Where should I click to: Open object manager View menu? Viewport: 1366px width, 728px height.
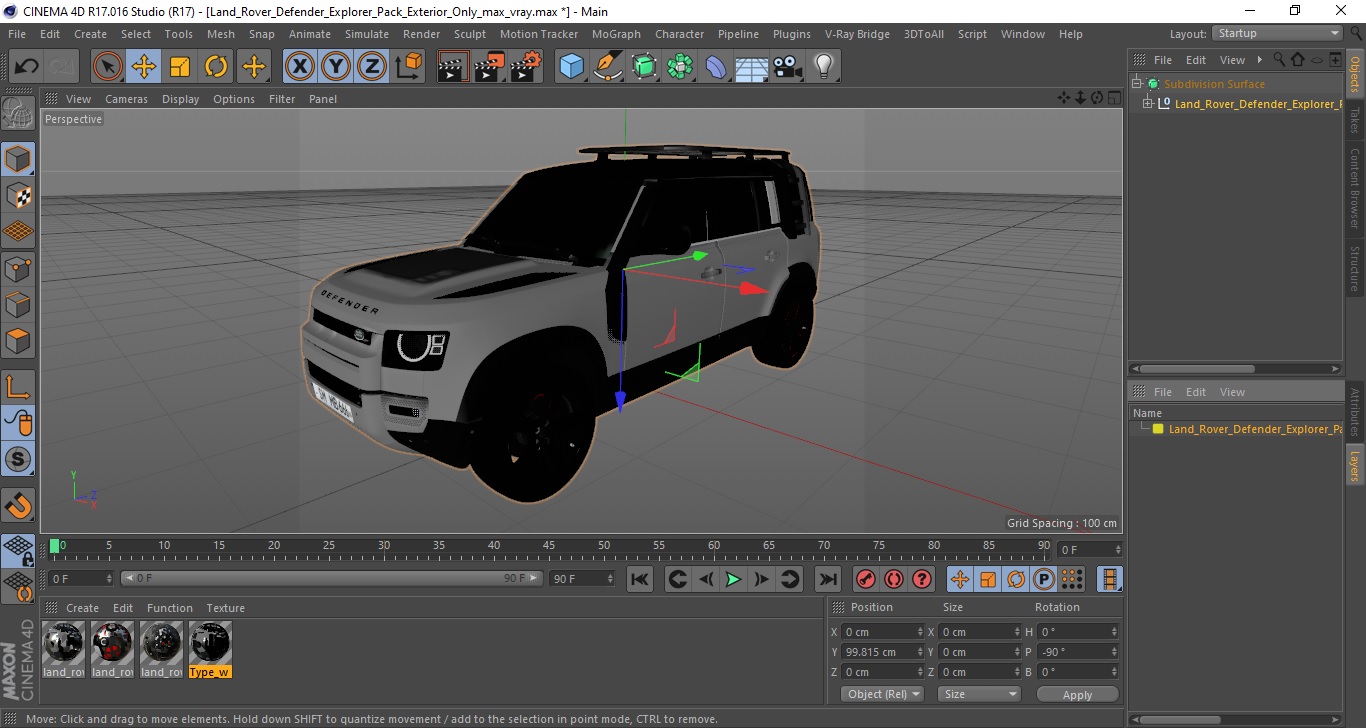tap(1233, 60)
